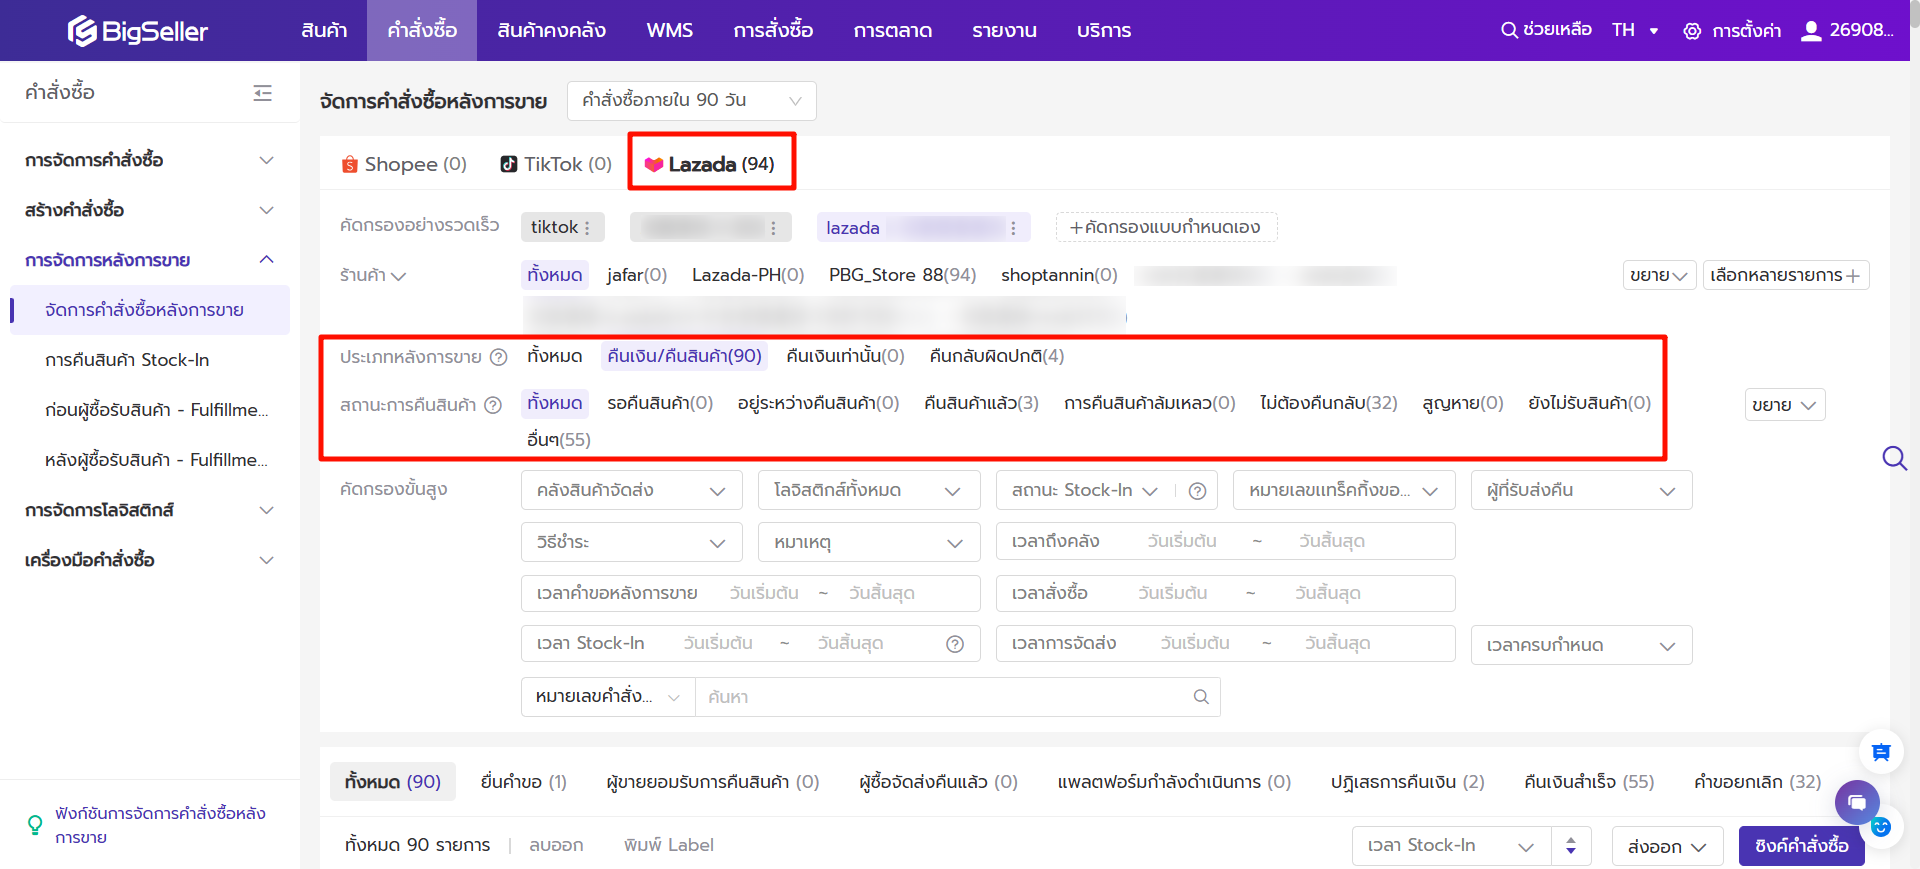Open รายงาน top menu
1920x869 pixels.
[x=1004, y=30]
